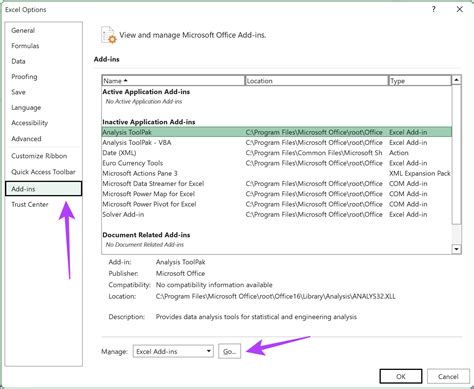Screen dimensions: 474x389
Task: Click the Add-ins gear document icon
Action: (109, 35)
